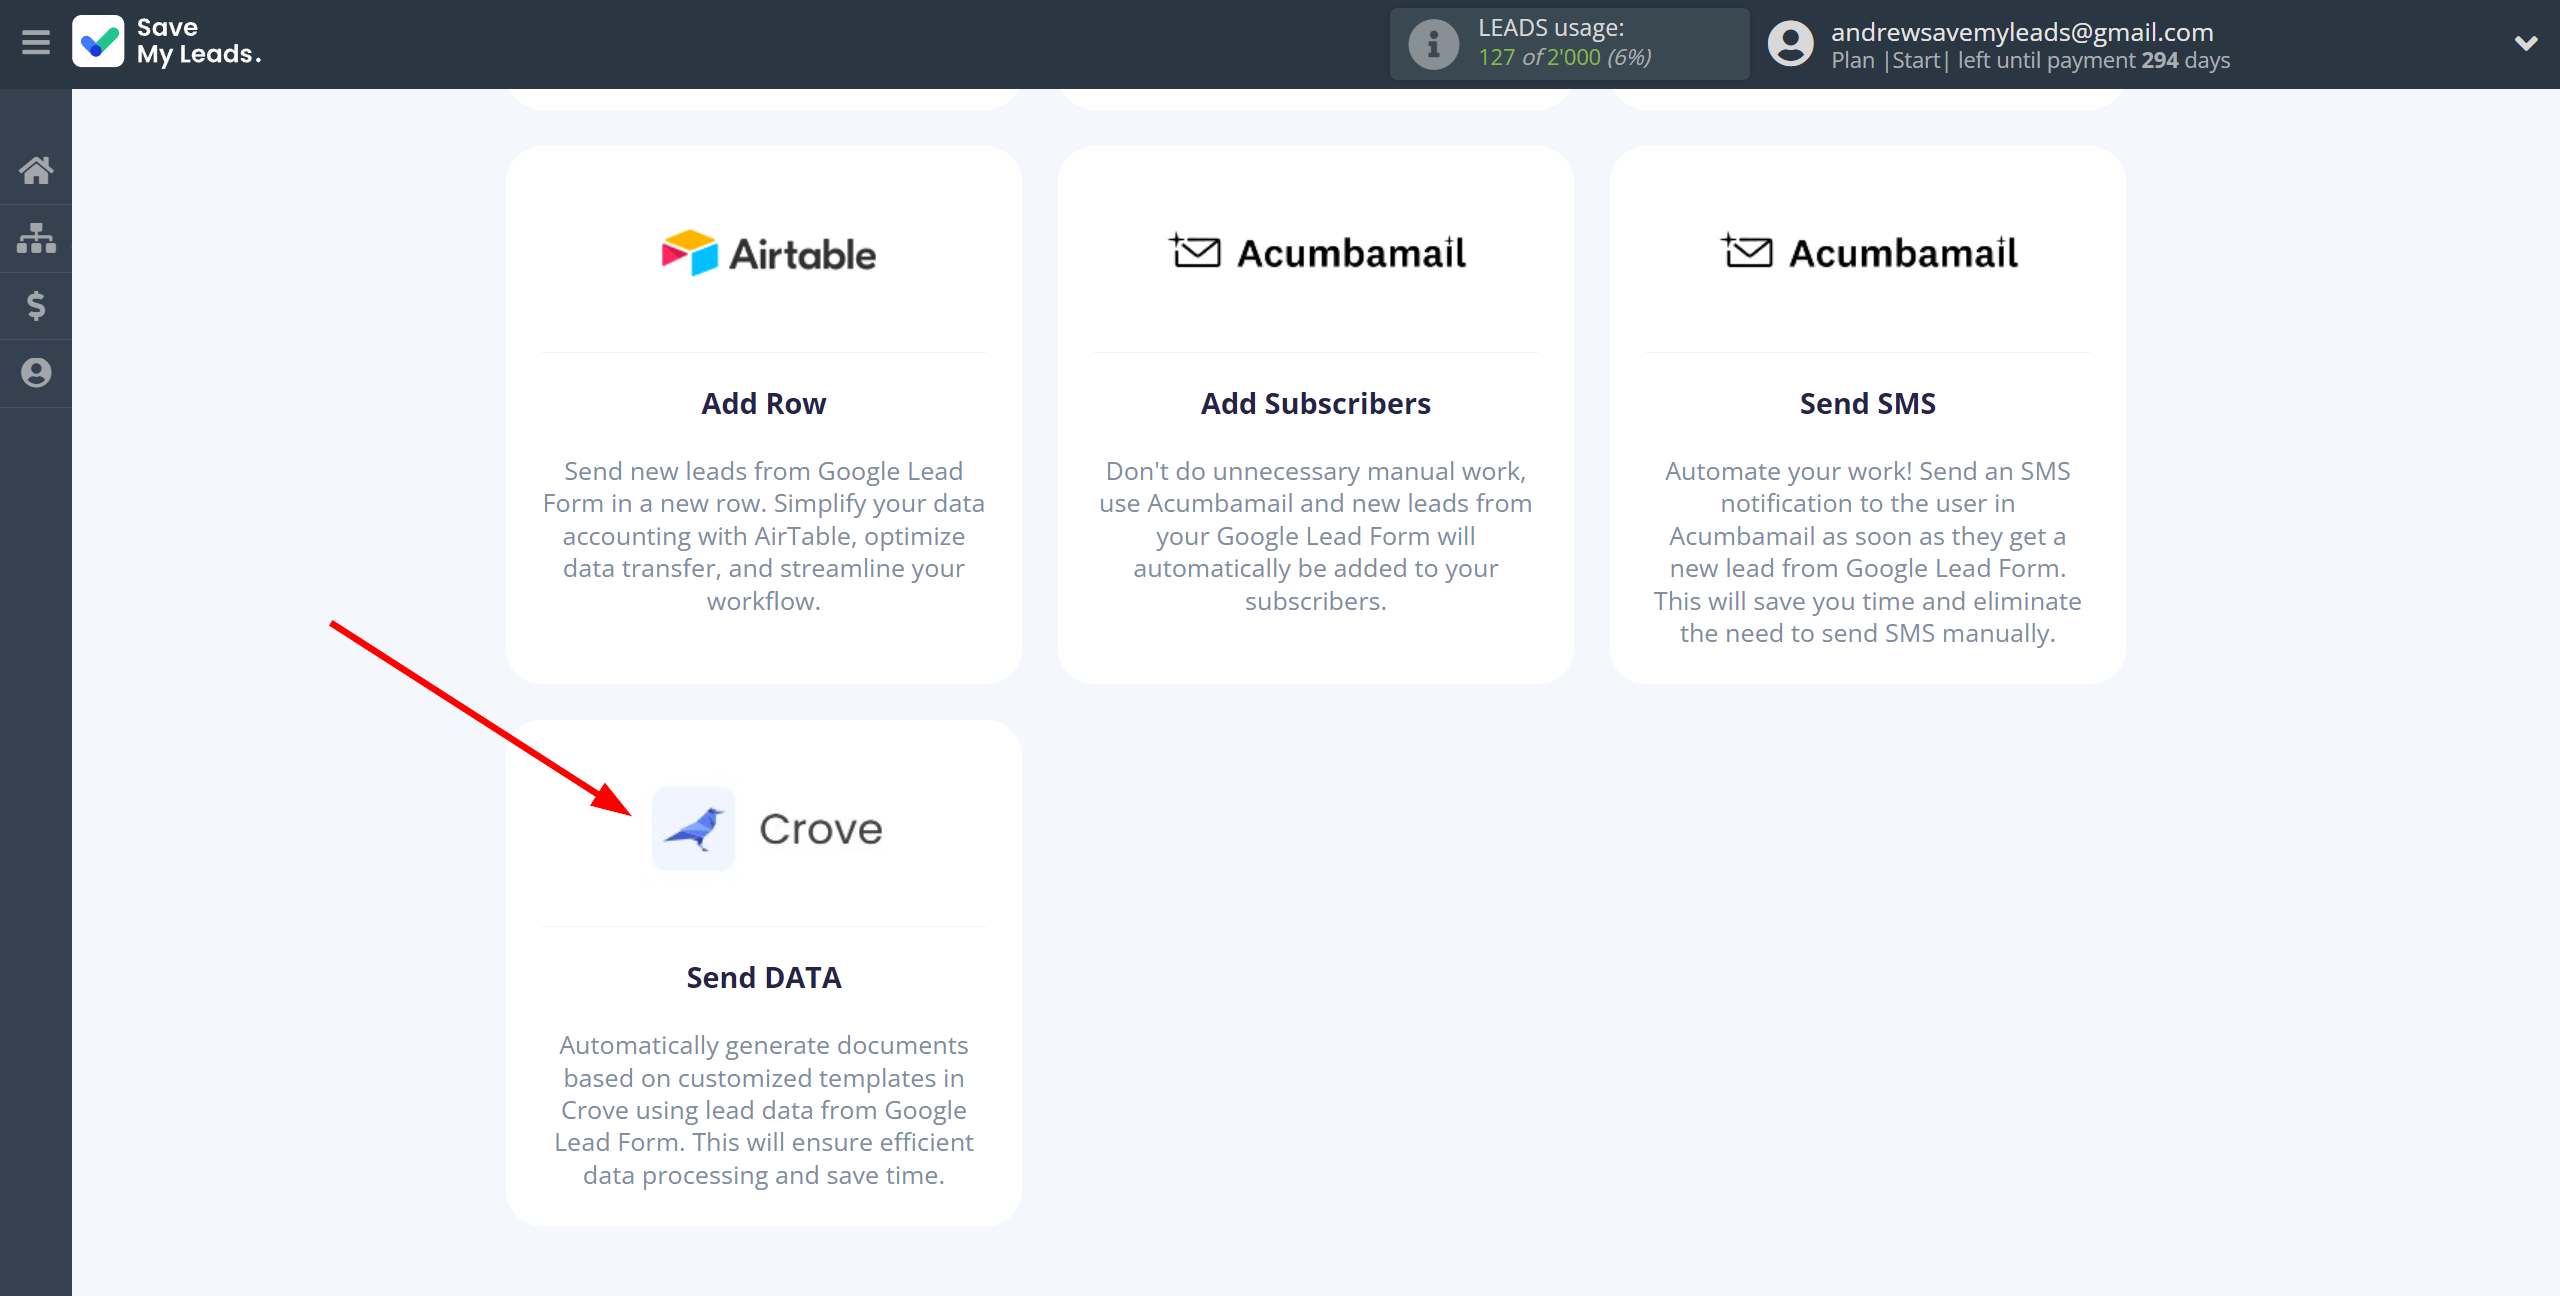
Task: Click the Plan Start payment days text
Action: 2030,60
